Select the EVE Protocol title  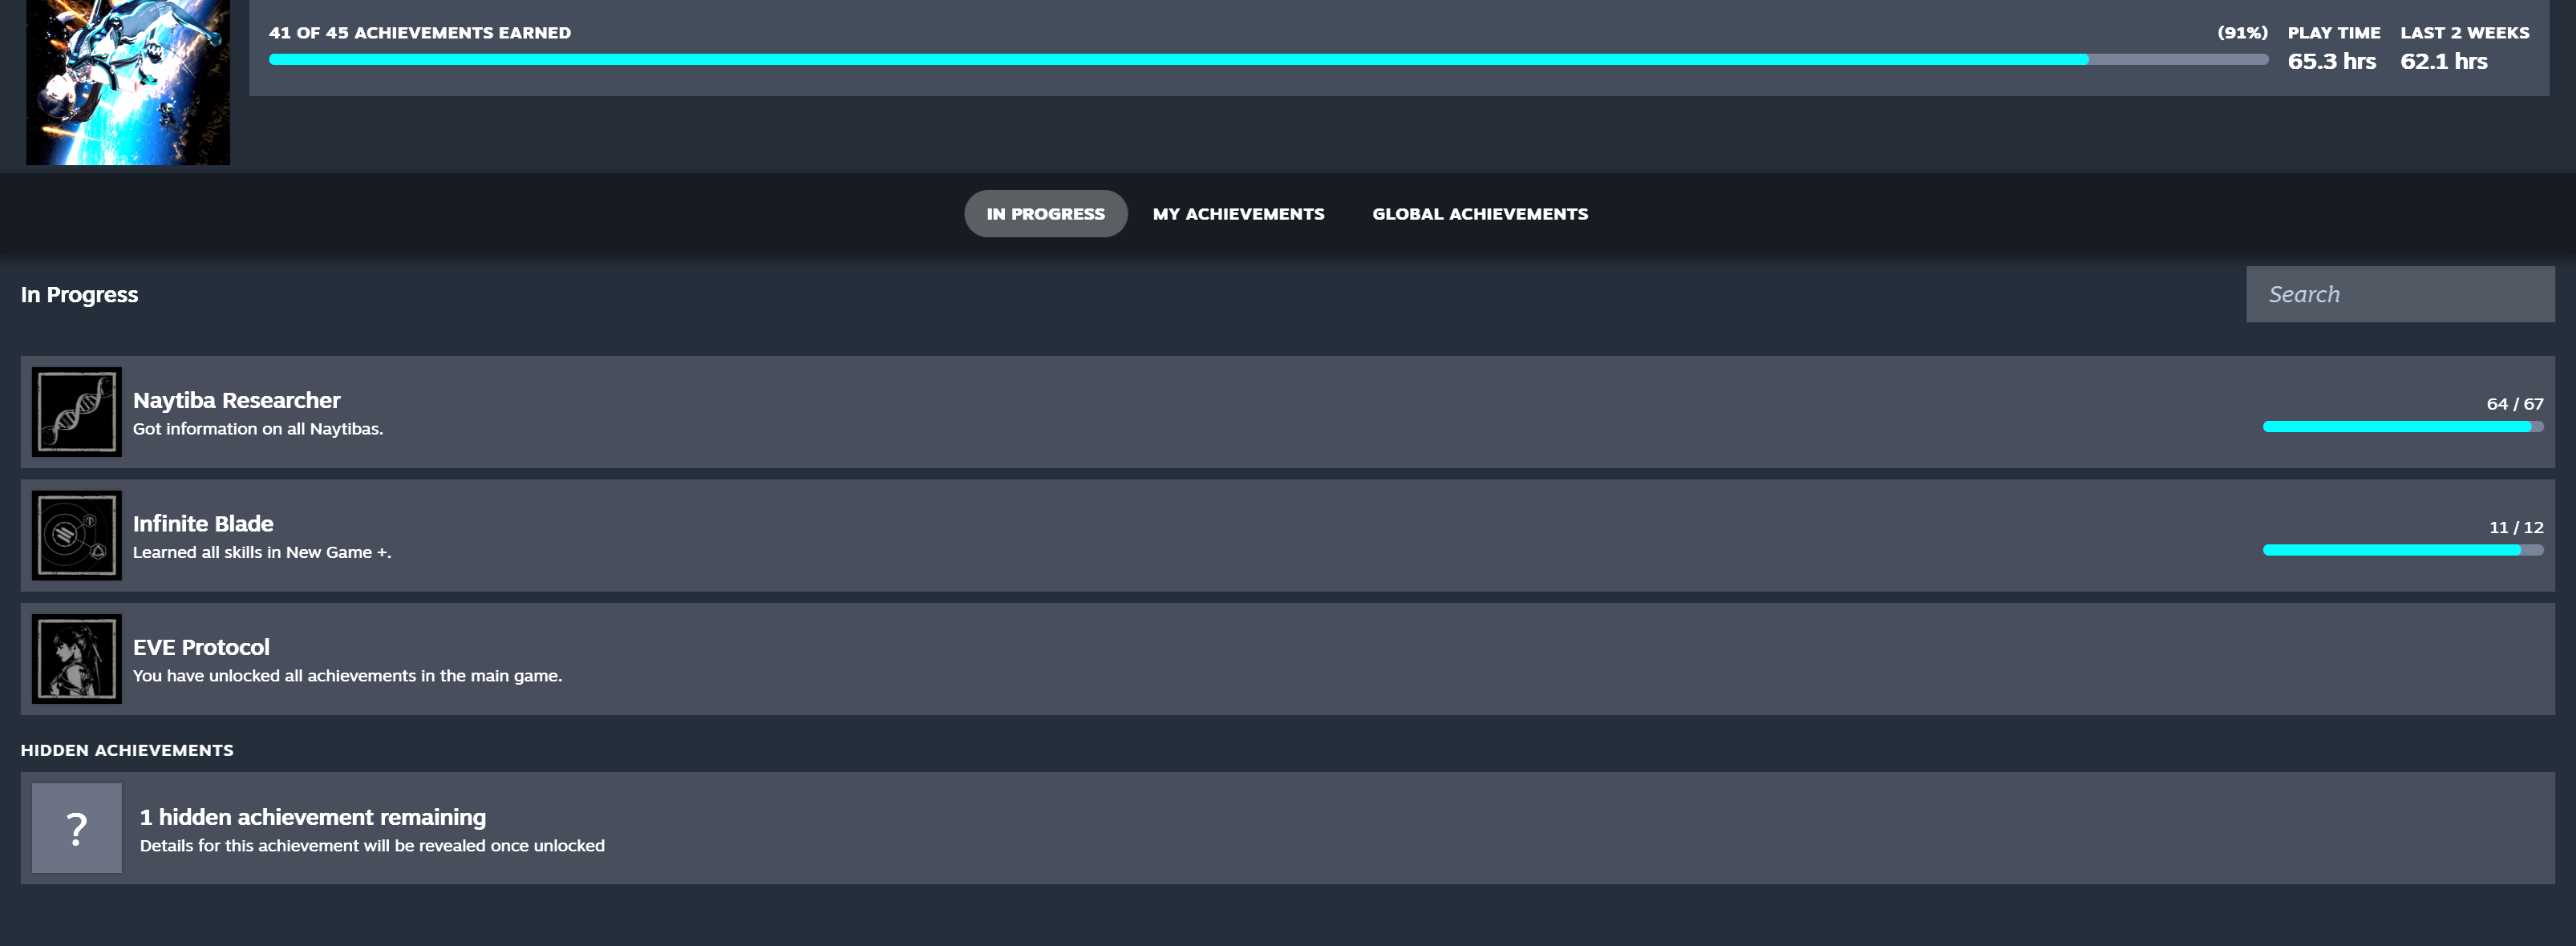[201, 647]
